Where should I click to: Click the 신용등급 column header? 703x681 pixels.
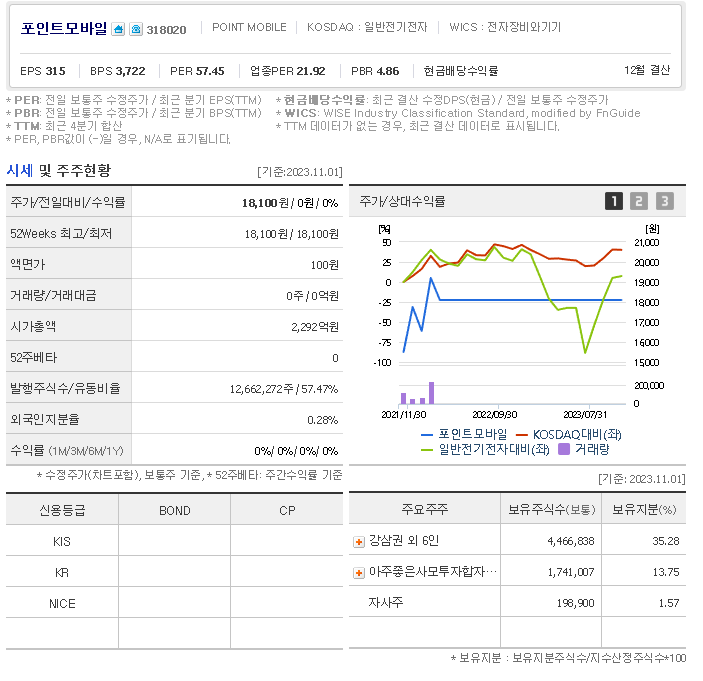tap(62, 510)
